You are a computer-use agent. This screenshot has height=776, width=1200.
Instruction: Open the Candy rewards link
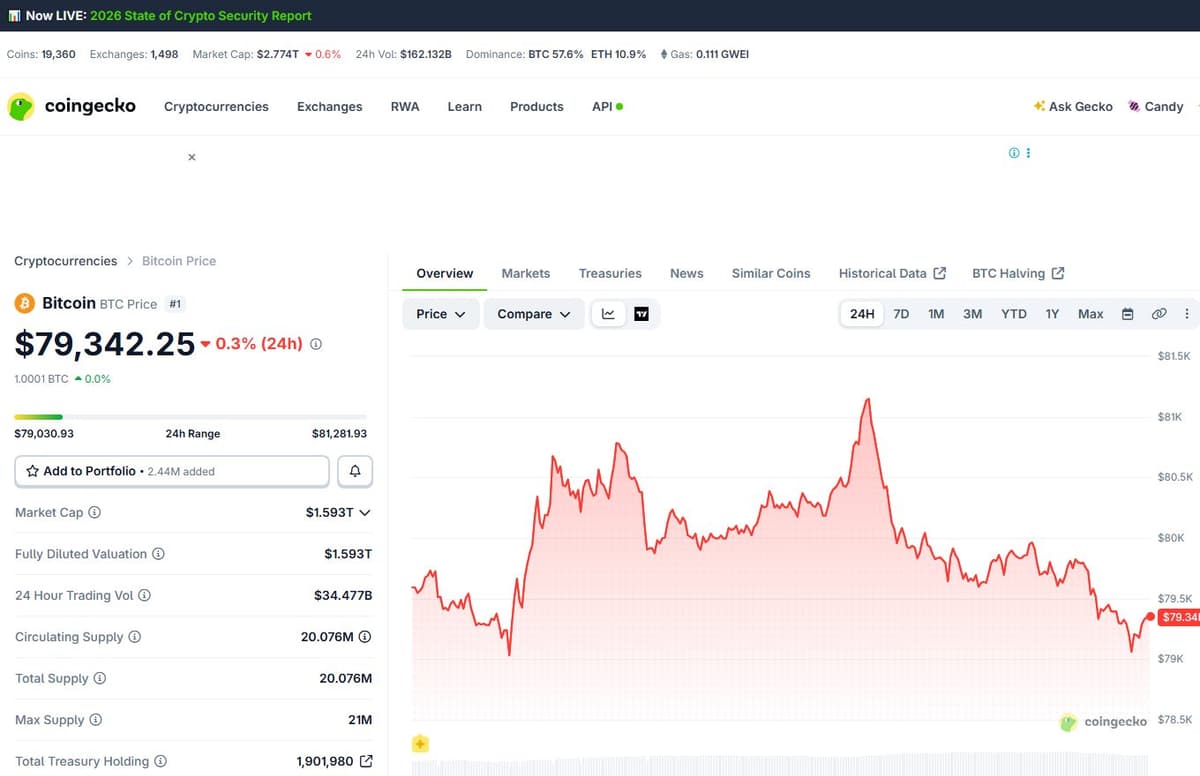(x=1156, y=106)
